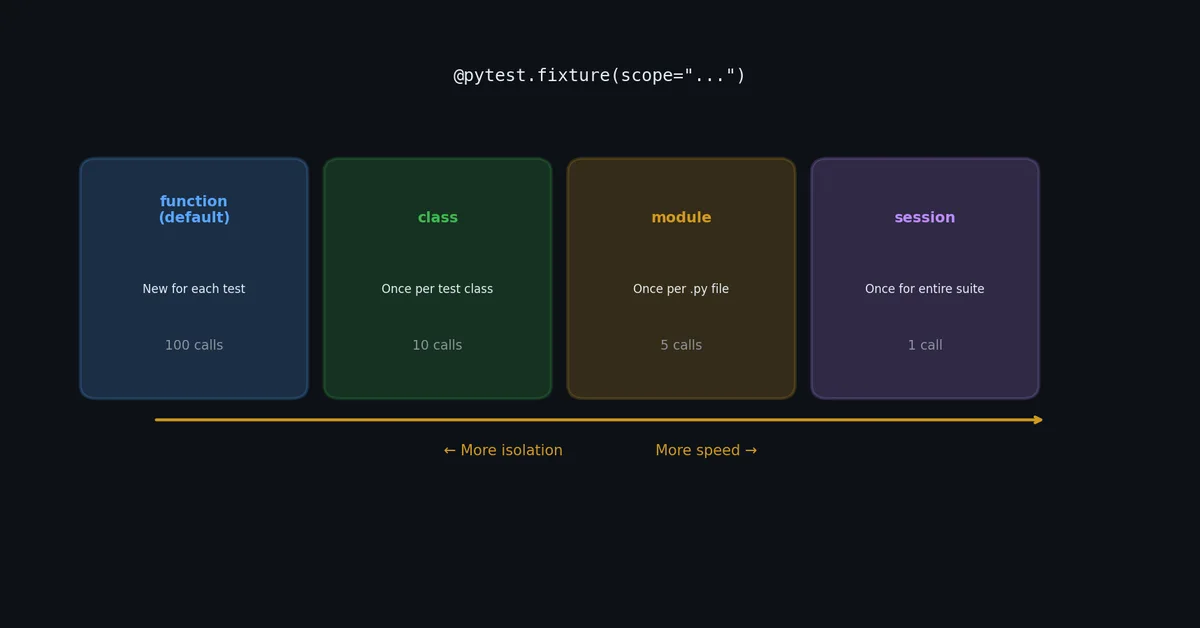1200x628 pixels.
Task: Select the green "class" heading
Action: 437,218
